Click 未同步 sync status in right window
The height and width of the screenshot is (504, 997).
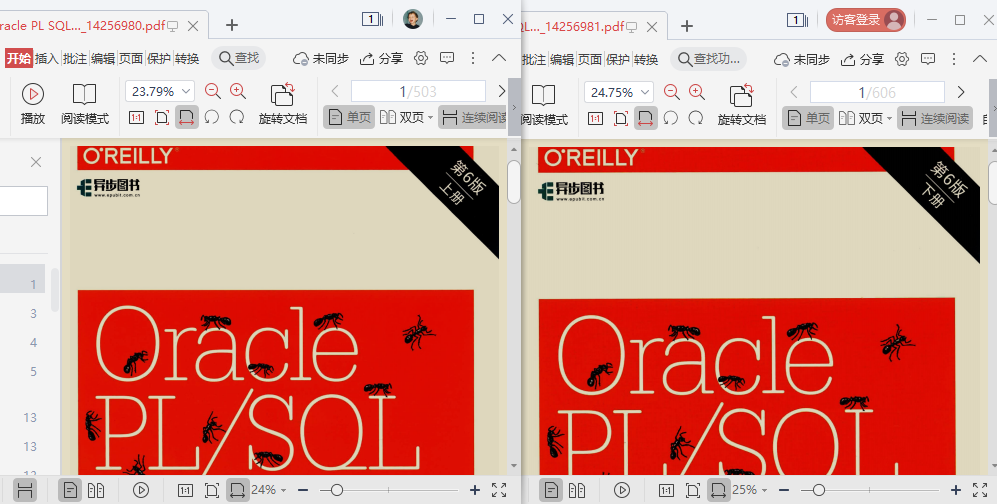pyautogui.click(x=802, y=59)
